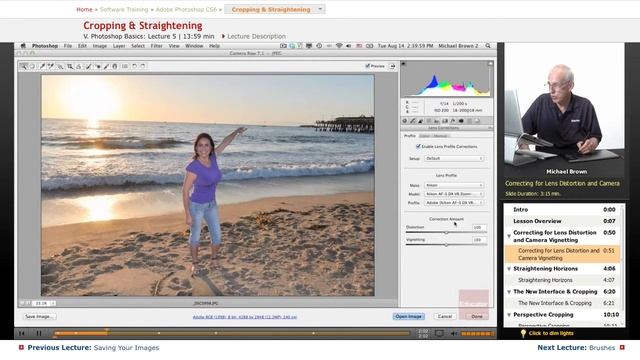This screenshot has width=640, height=360.
Task: Select the Graduated Filter tool
Action: point(115,66)
